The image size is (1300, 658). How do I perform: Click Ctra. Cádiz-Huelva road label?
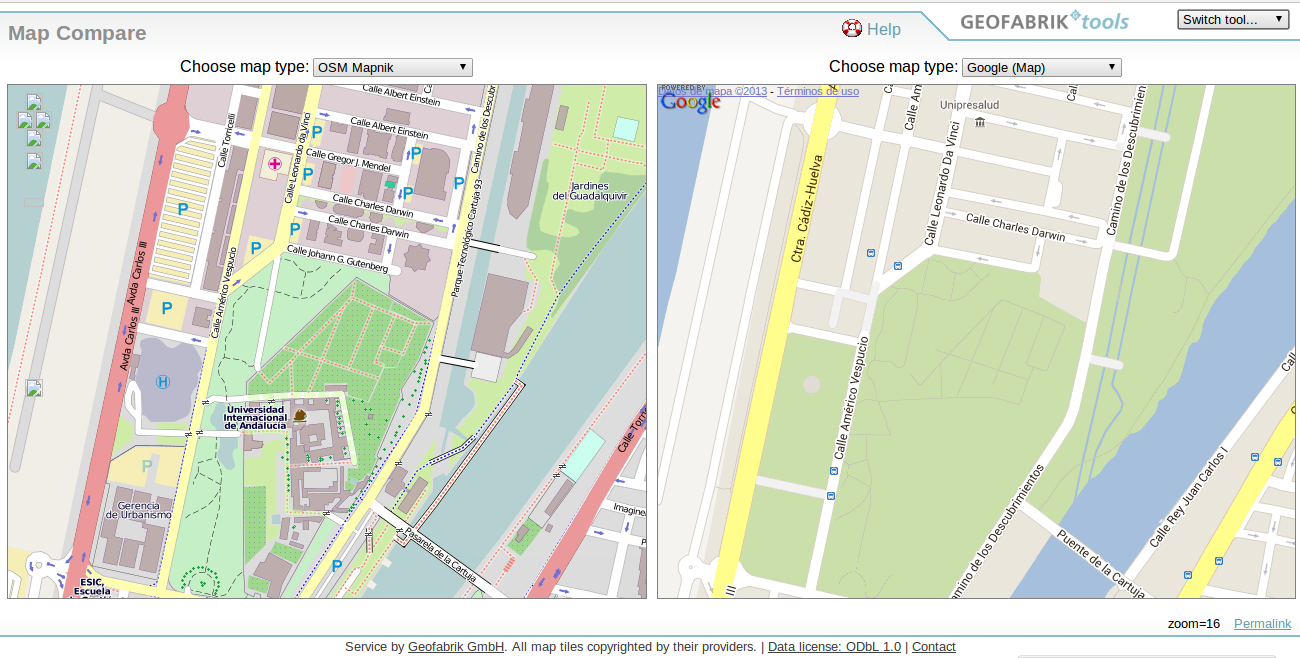pos(808,208)
